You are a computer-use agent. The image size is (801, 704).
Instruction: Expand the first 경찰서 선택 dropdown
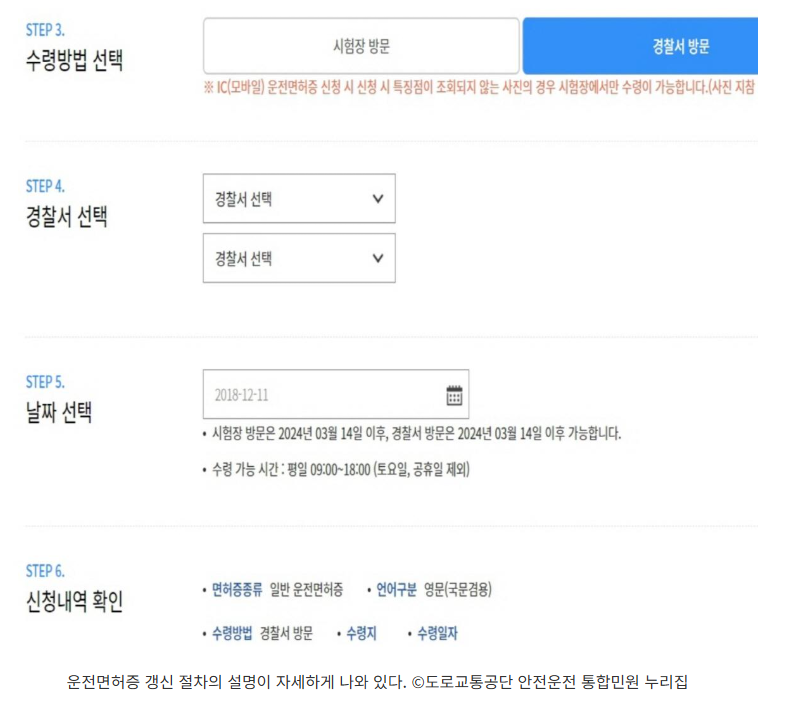point(299,199)
